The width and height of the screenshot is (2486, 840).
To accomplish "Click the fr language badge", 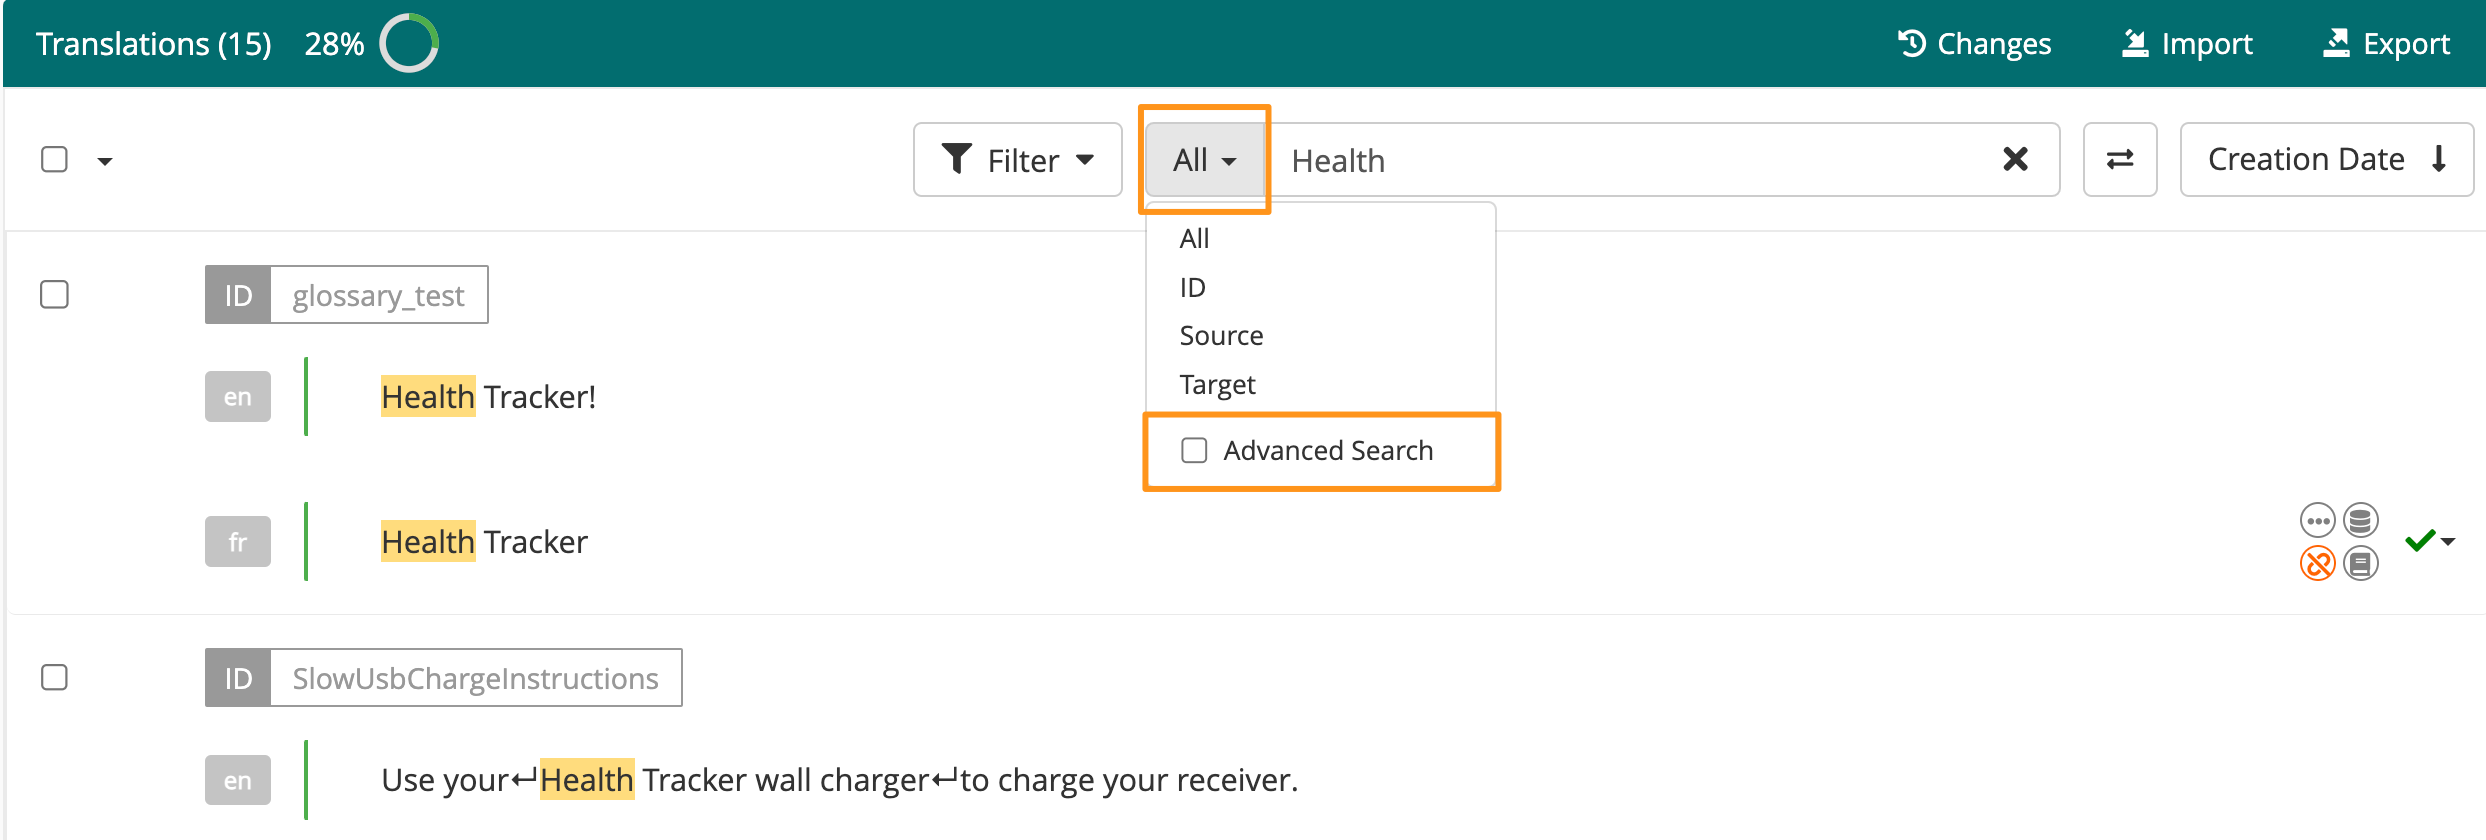I will click(x=237, y=541).
